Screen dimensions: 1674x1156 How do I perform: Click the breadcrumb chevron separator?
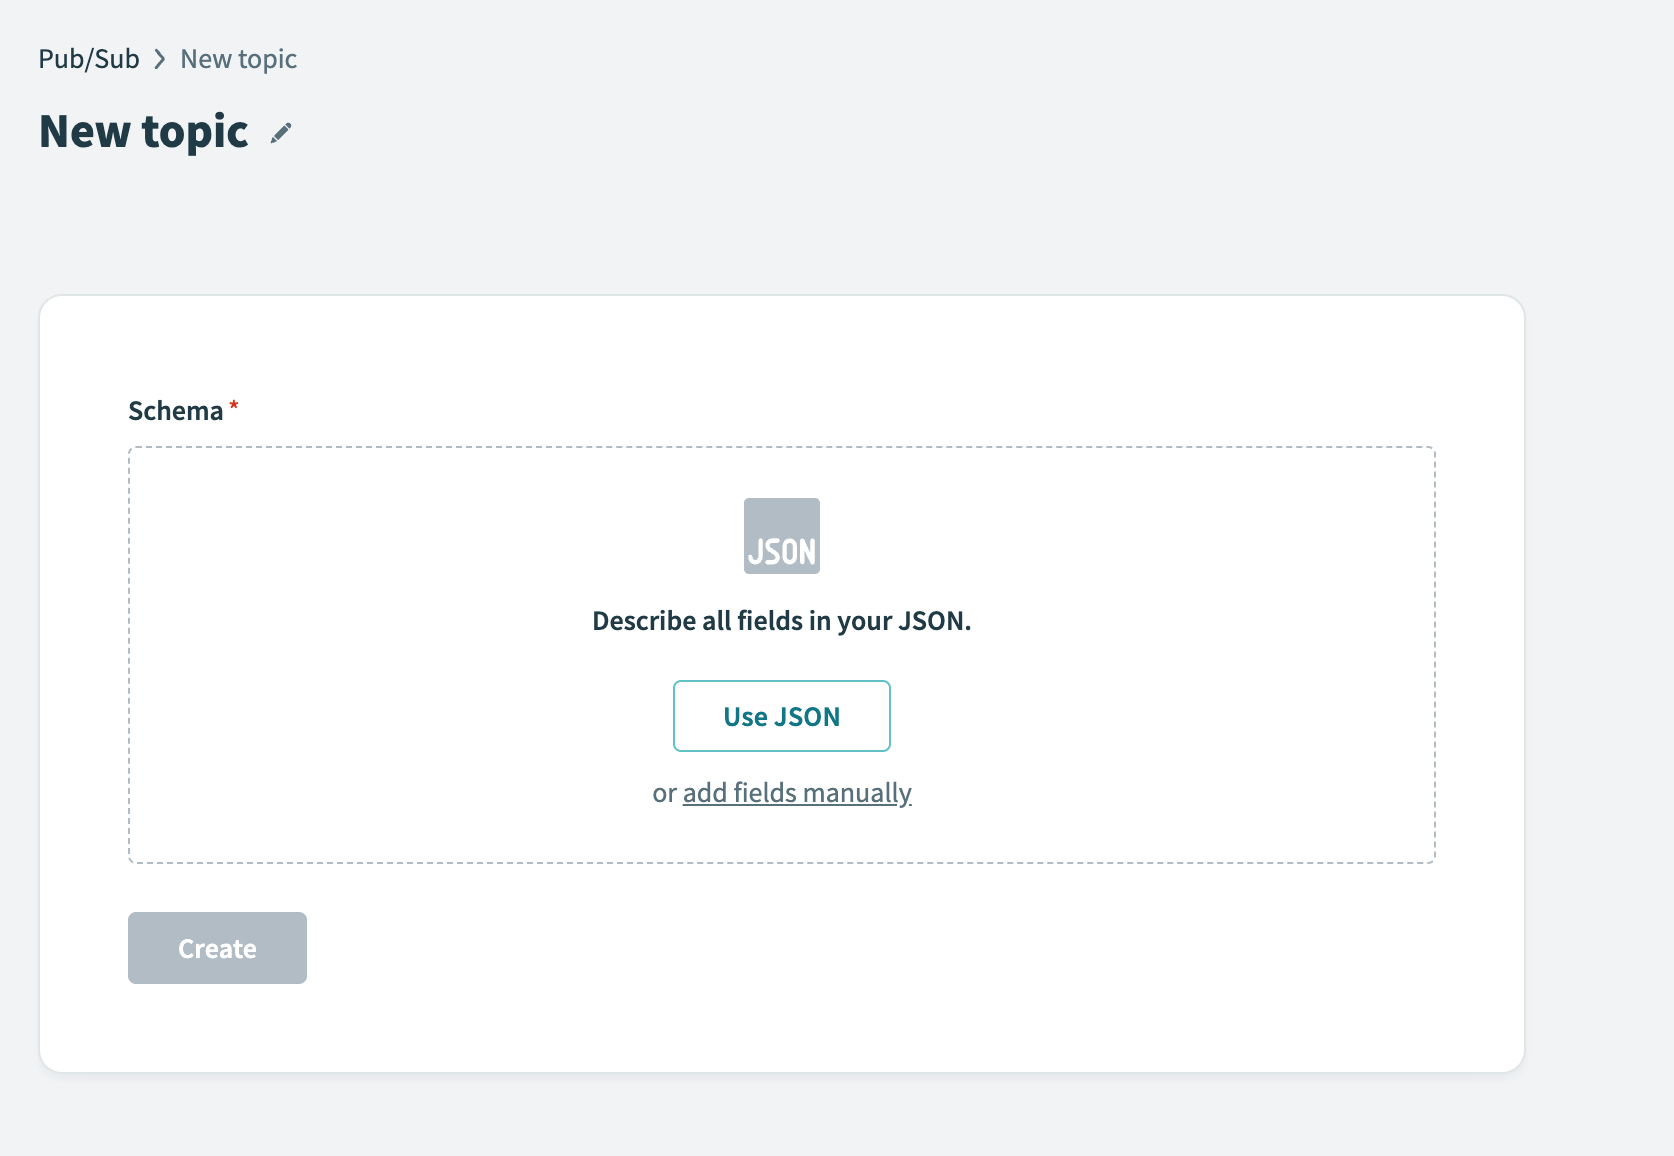[160, 60]
